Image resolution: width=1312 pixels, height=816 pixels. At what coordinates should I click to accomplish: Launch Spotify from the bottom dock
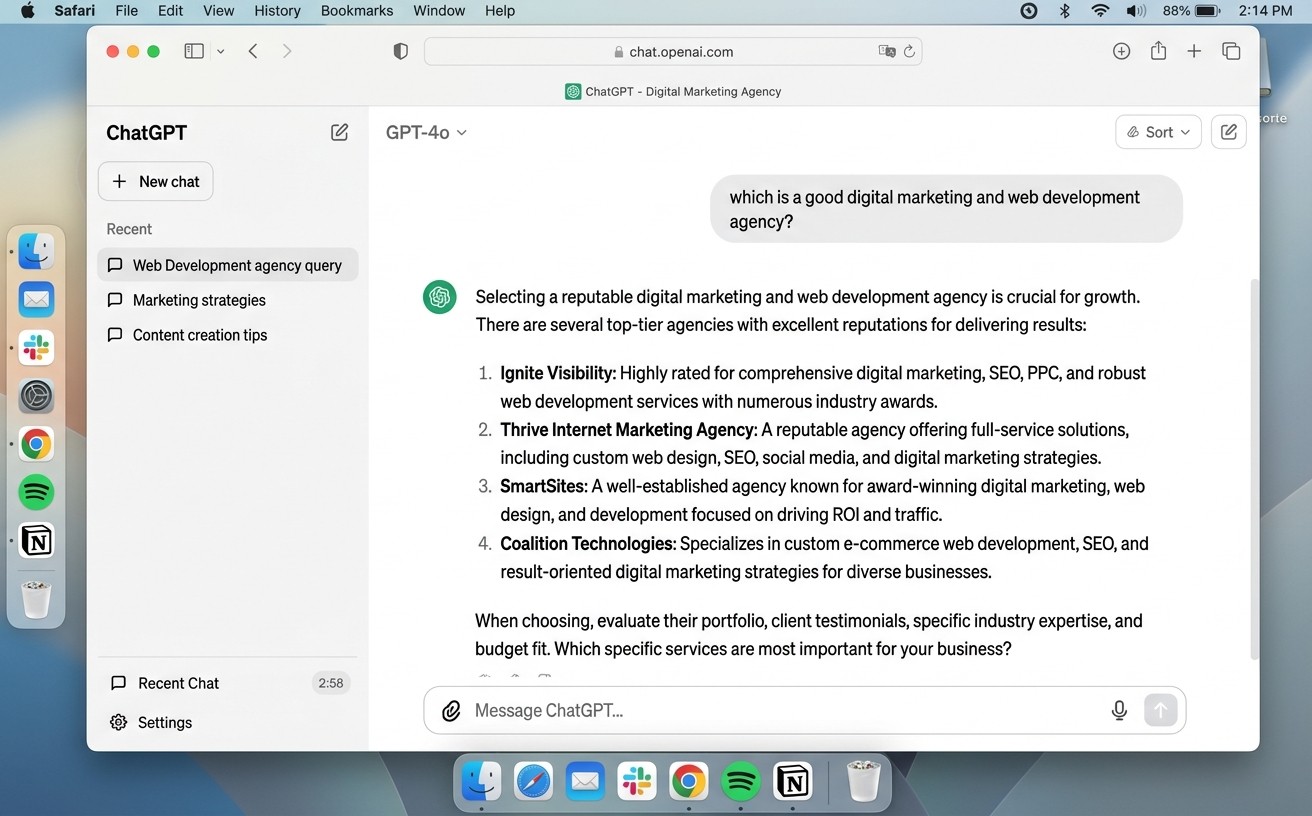(x=741, y=782)
